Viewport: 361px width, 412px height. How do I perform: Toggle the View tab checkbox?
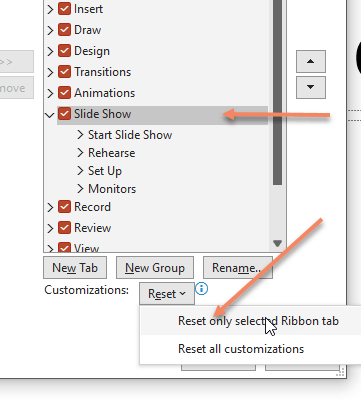click(x=64, y=247)
